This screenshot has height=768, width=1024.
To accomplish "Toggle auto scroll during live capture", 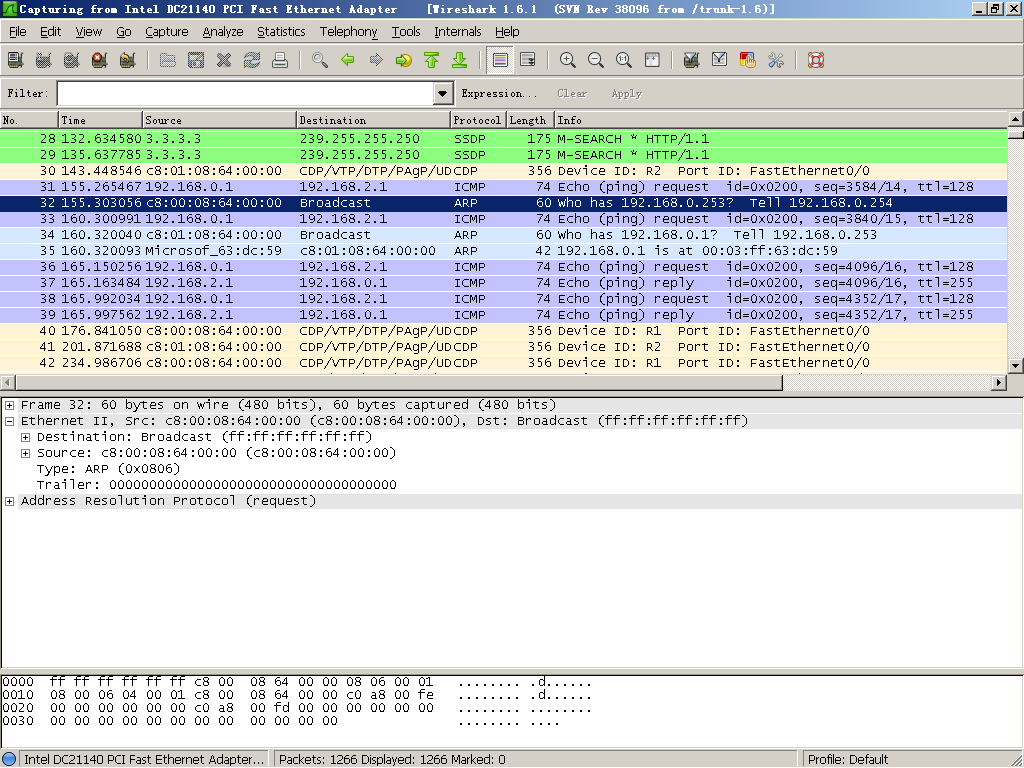I will [528, 60].
